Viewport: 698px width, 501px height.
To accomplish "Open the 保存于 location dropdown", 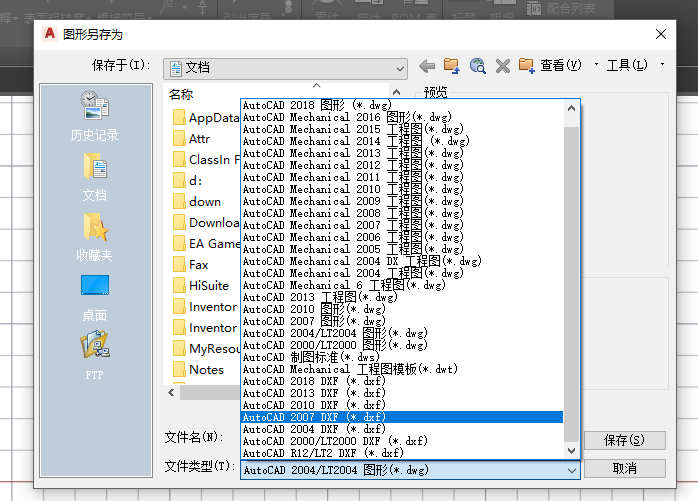I will pyautogui.click(x=285, y=69).
